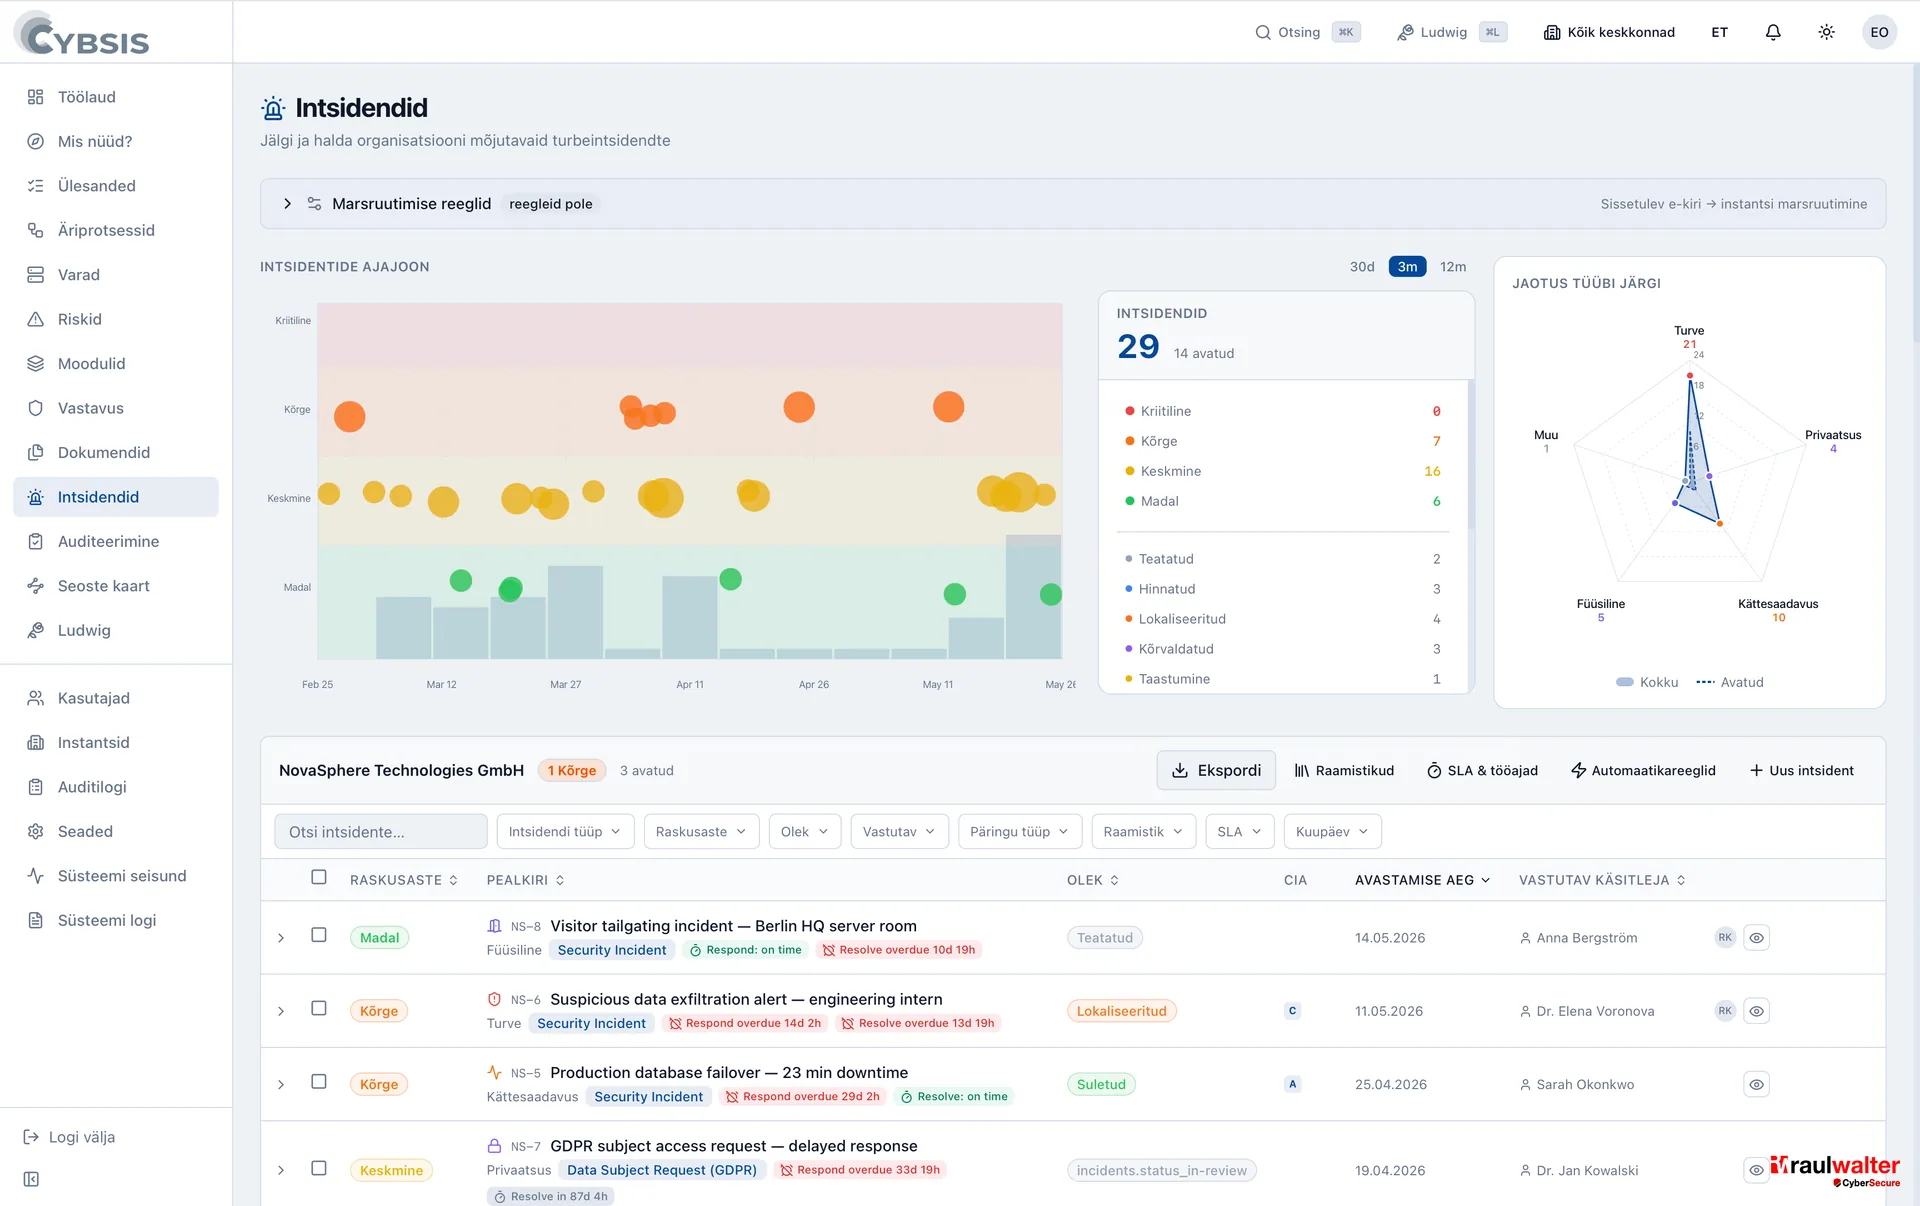Tick the select-all checkbox in table header
Image resolution: width=1920 pixels, height=1206 pixels.
click(x=319, y=877)
